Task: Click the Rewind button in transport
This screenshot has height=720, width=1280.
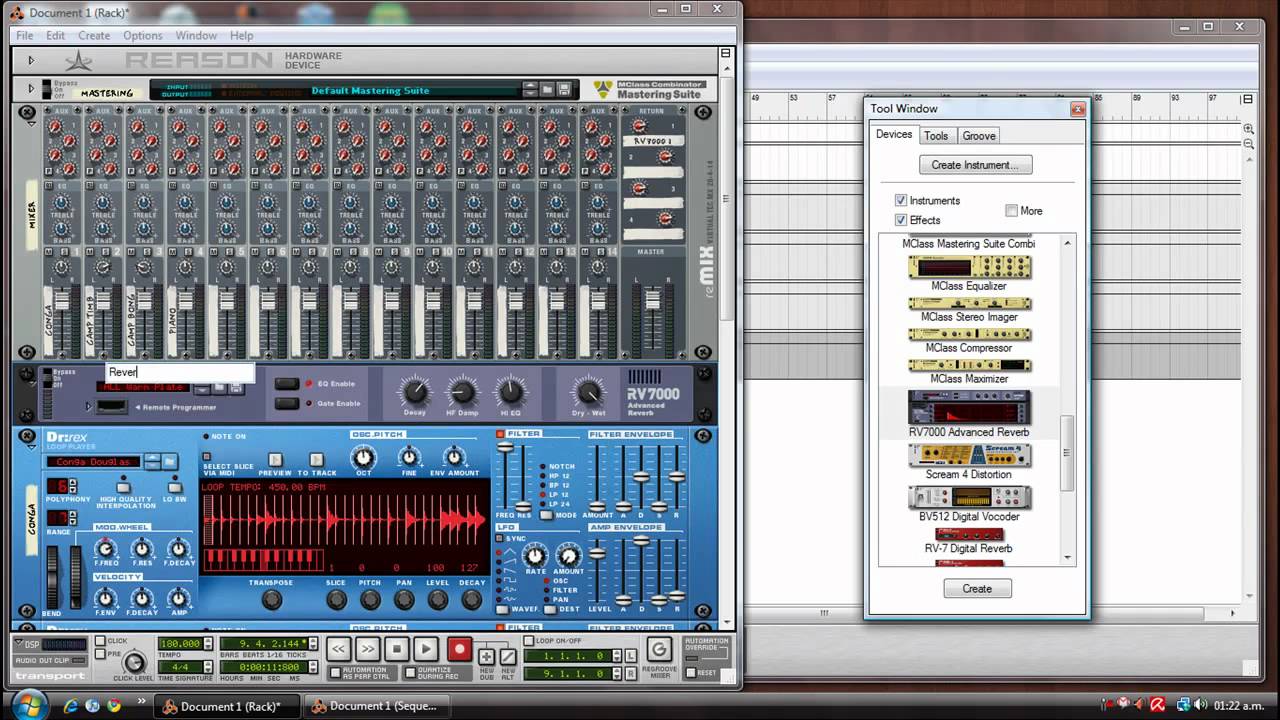Action: (338, 649)
